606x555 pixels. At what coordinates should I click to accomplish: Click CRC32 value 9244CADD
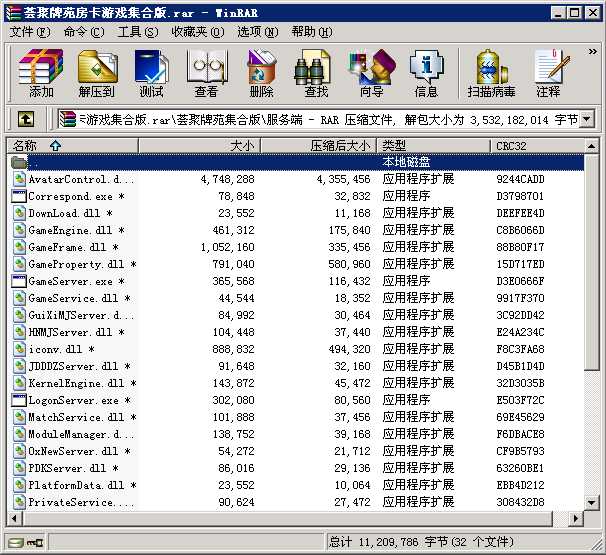click(x=520, y=179)
